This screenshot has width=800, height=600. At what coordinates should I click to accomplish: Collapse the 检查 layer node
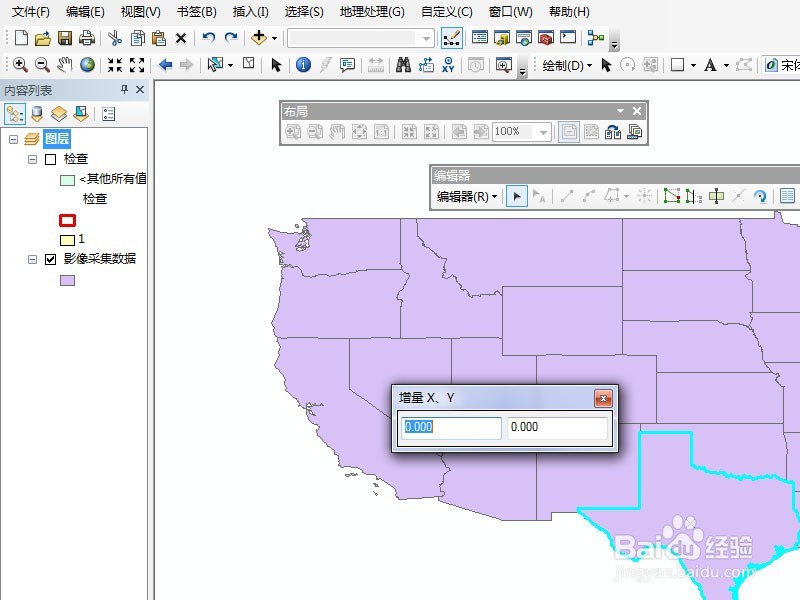[32, 160]
